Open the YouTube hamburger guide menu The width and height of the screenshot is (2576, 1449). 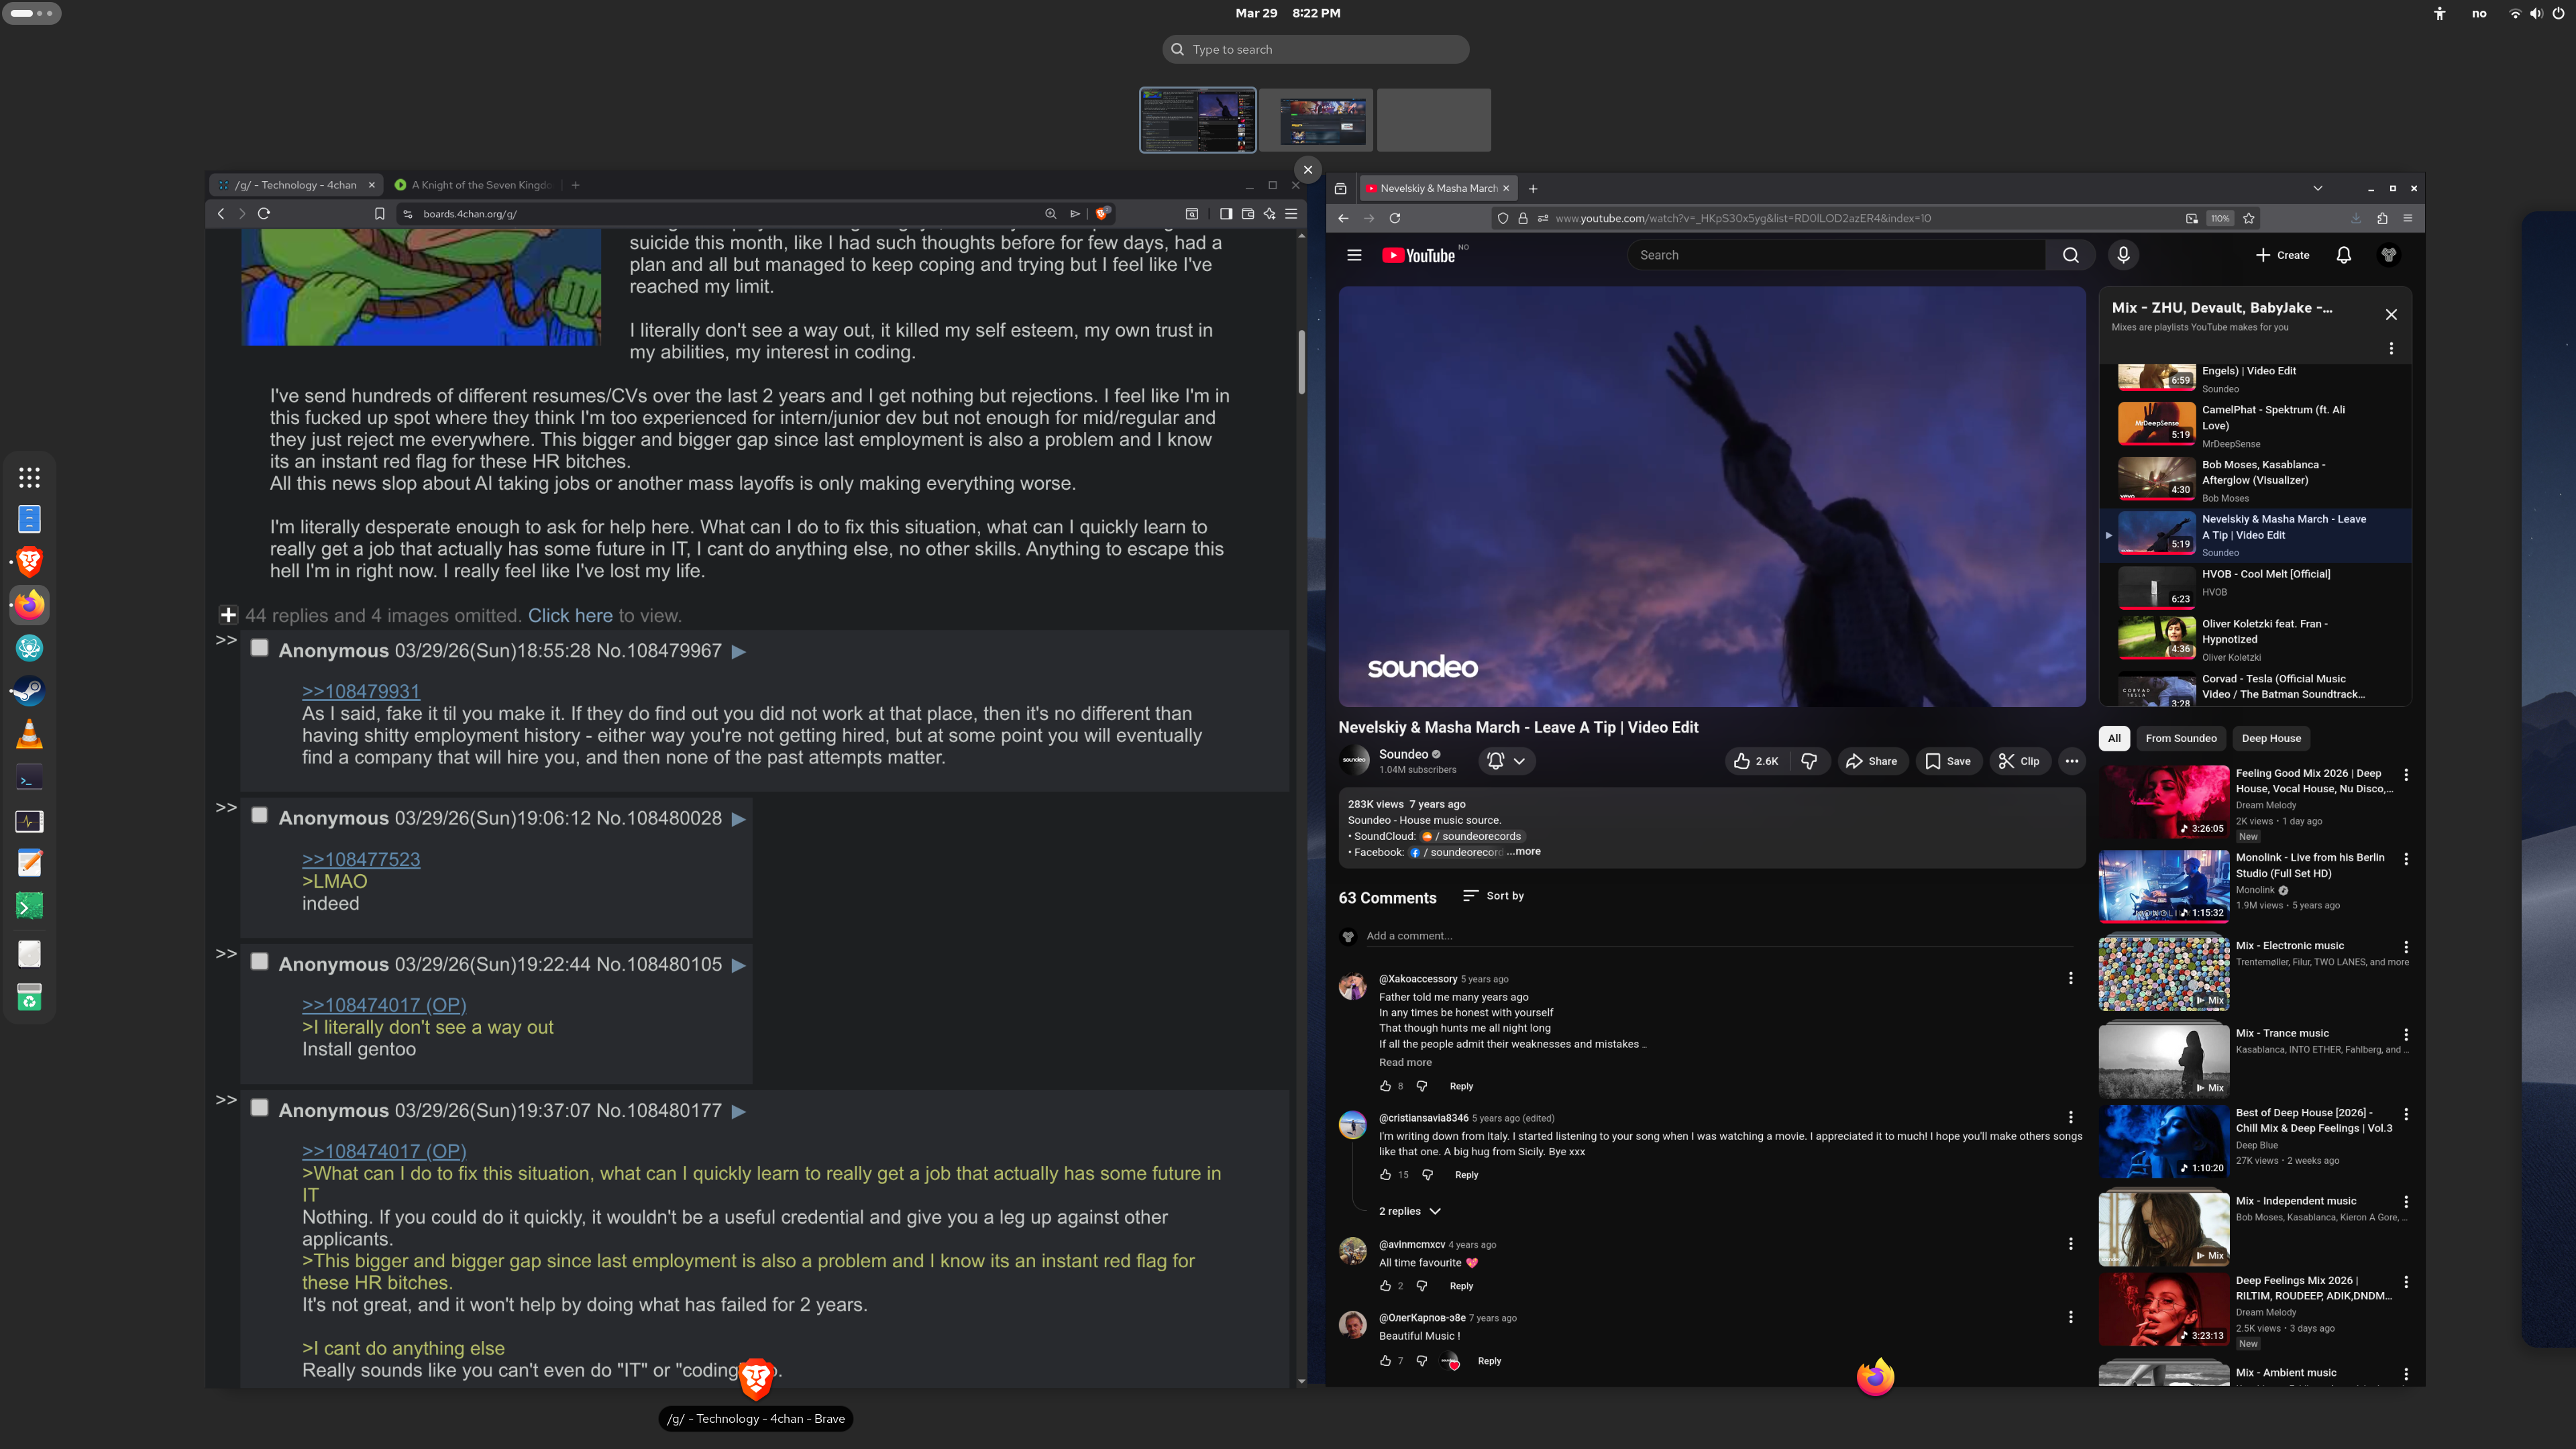coord(1354,255)
